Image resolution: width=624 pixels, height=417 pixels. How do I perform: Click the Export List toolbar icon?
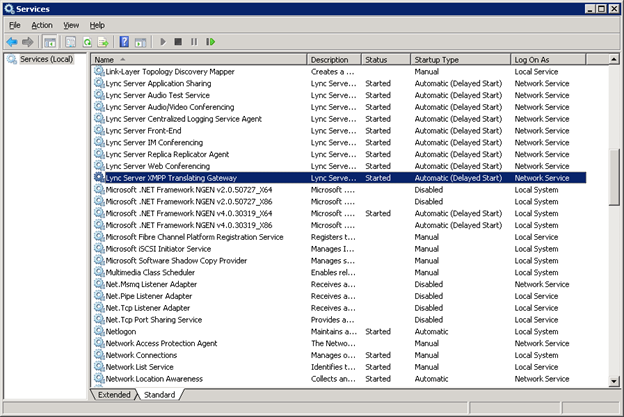click(x=103, y=42)
